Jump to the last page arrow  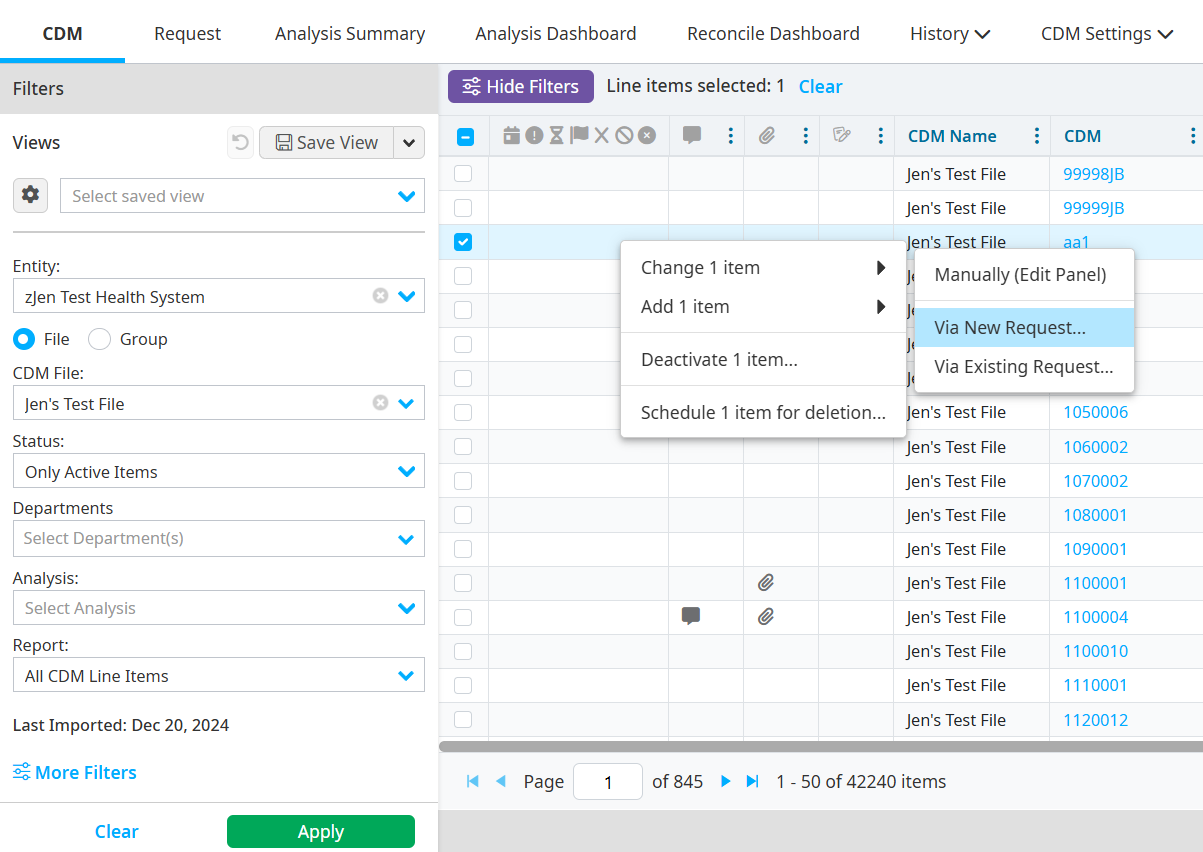click(753, 781)
